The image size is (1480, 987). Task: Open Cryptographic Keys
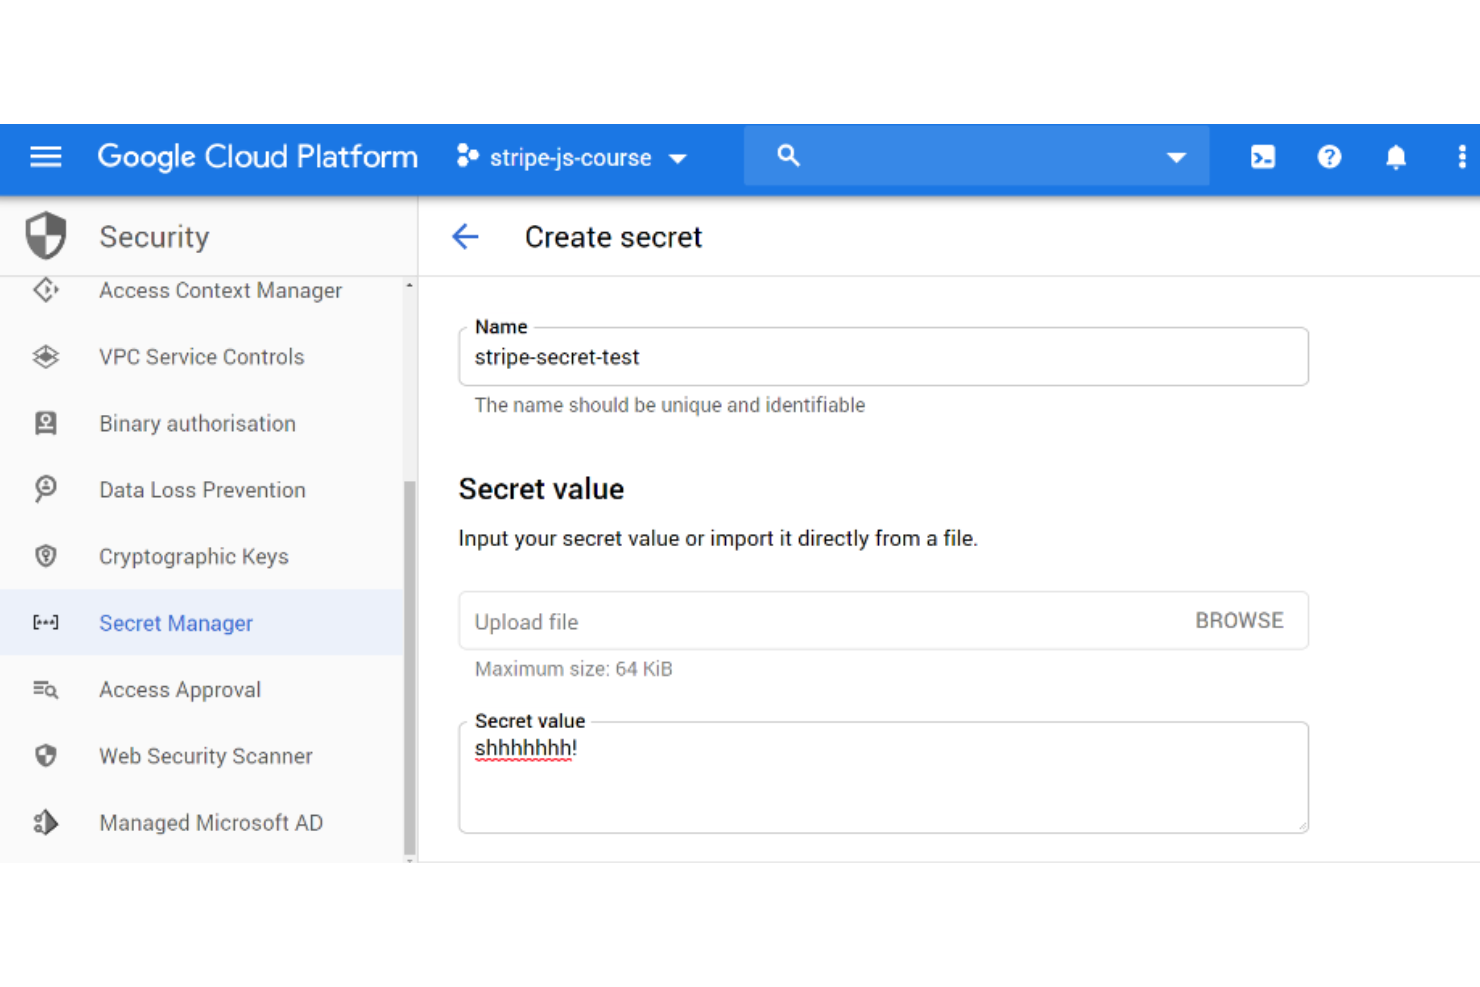click(194, 557)
